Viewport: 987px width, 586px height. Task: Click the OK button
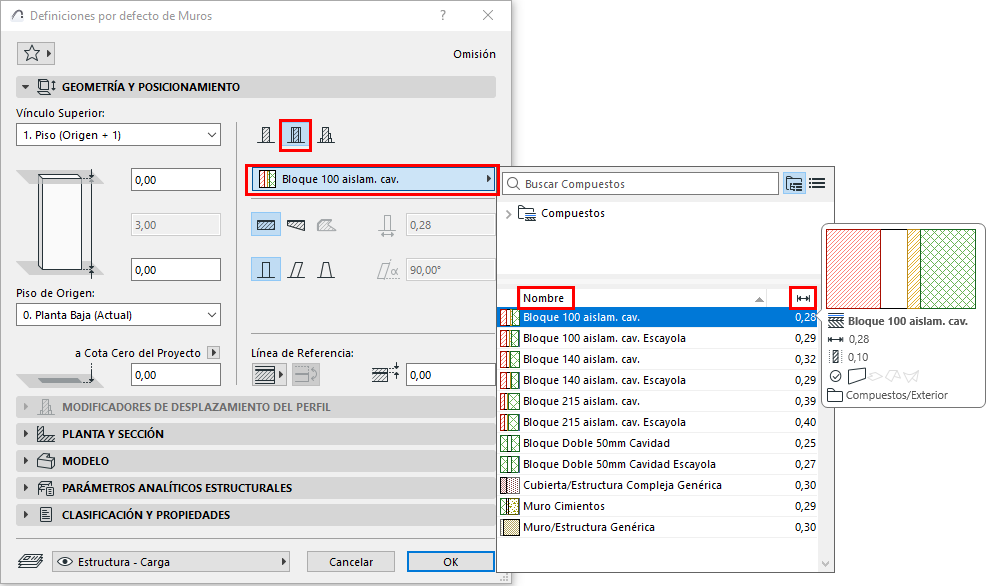pos(451,561)
